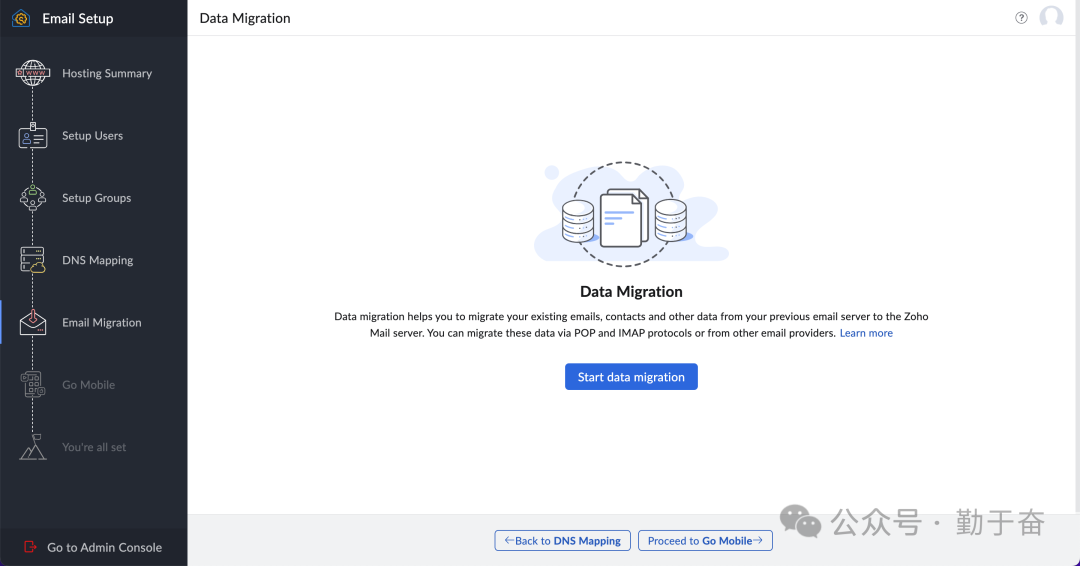Click the Admin Console exit arrow icon

(30, 547)
